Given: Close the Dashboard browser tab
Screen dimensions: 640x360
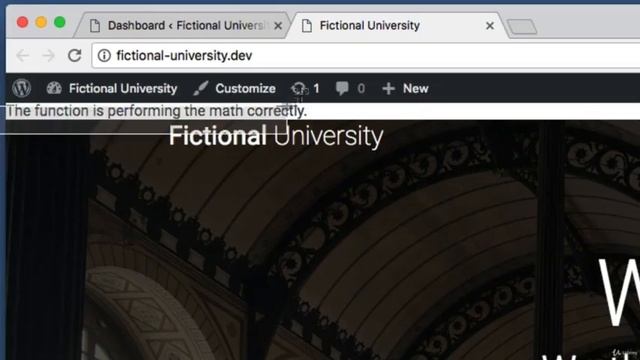Looking at the screenshot, I should click(278, 26).
